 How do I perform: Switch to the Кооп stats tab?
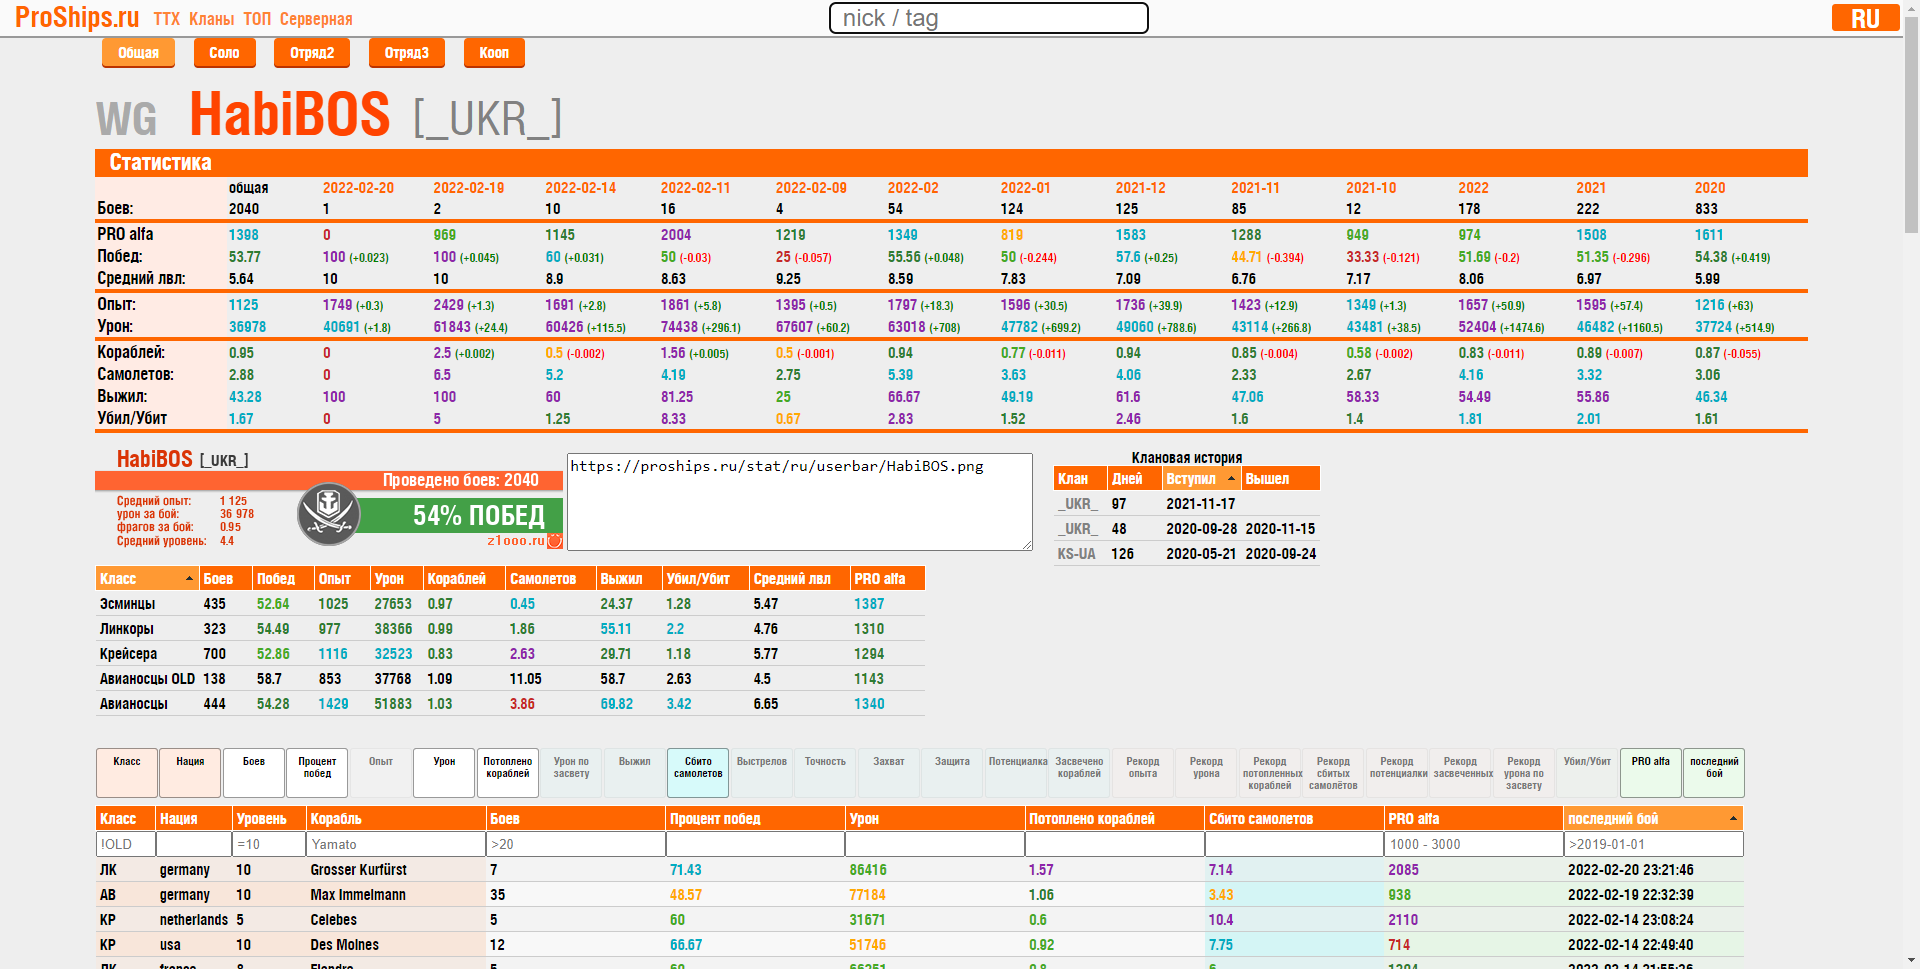pos(494,53)
